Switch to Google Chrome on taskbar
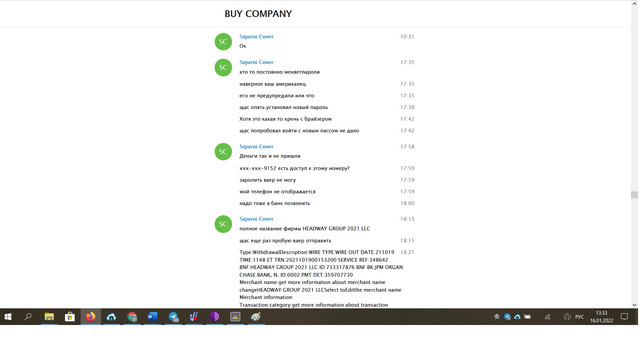 pos(132,317)
